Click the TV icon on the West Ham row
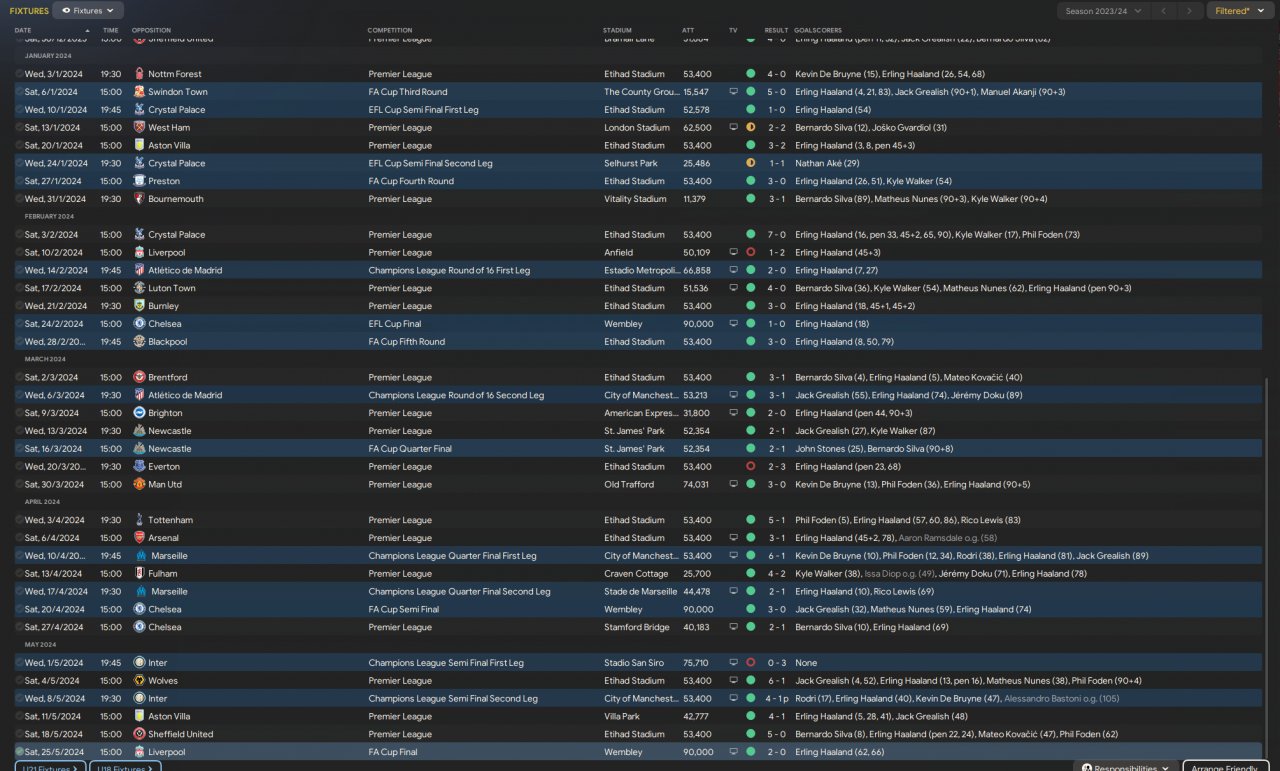This screenshot has height=771, width=1280. coord(733,128)
